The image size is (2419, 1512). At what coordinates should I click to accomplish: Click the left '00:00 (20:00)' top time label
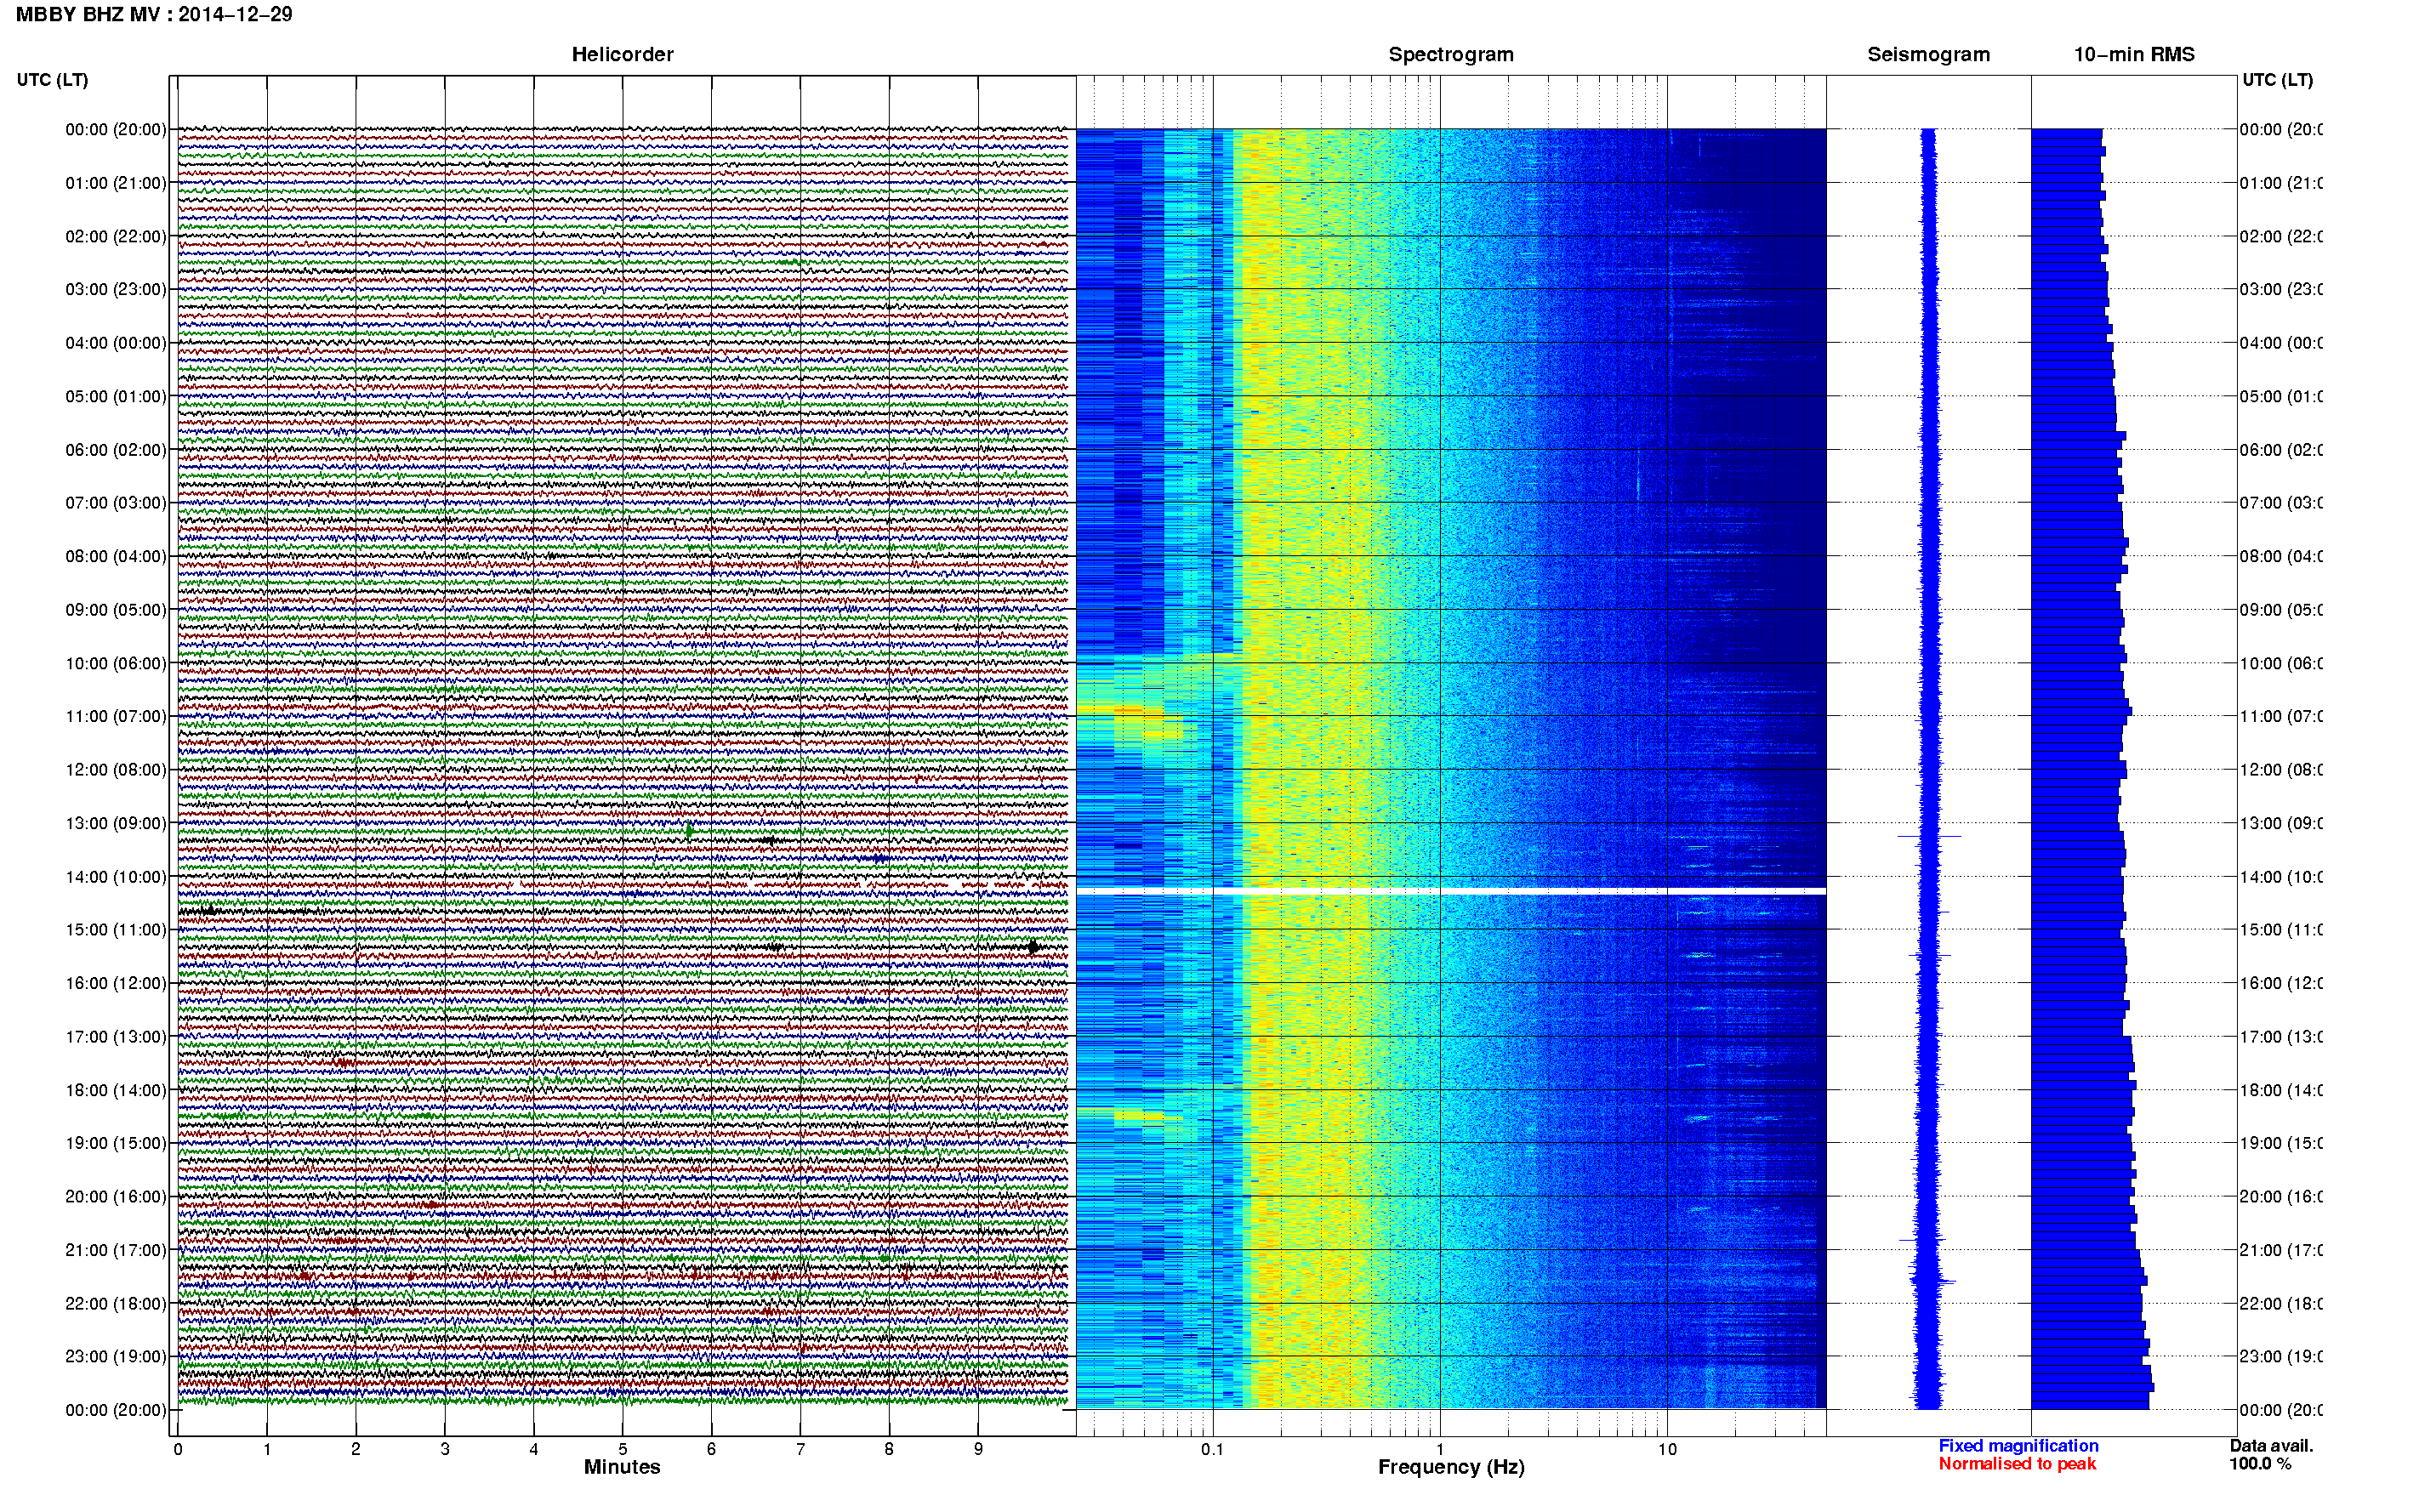coord(116,129)
